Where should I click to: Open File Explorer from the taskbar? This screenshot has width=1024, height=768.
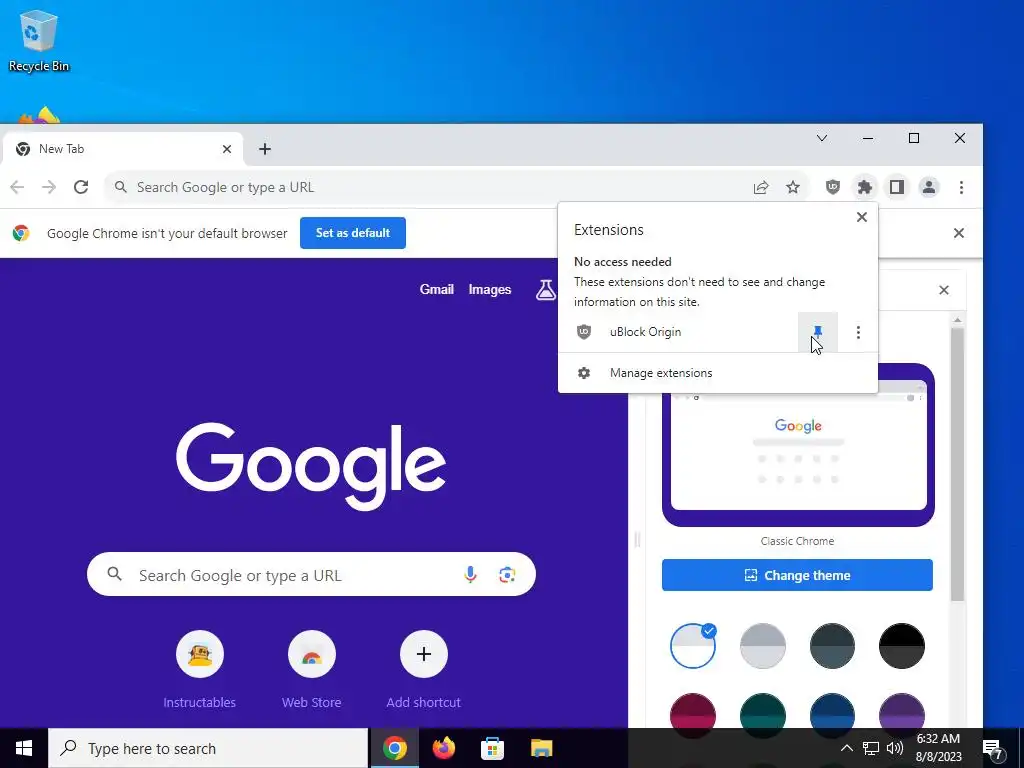pyautogui.click(x=541, y=748)
